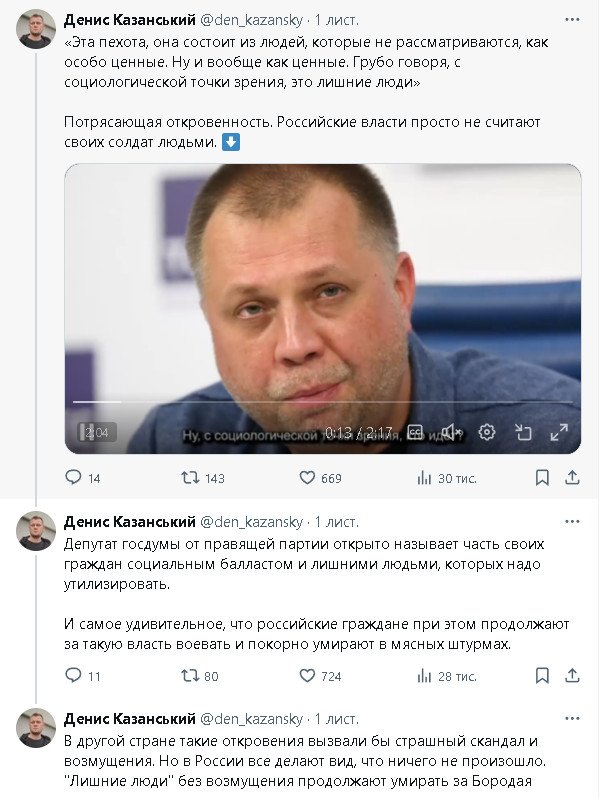Viewport: 606px width, 798px height.
Task: Unmute the video sound
Action: point(451,432)
